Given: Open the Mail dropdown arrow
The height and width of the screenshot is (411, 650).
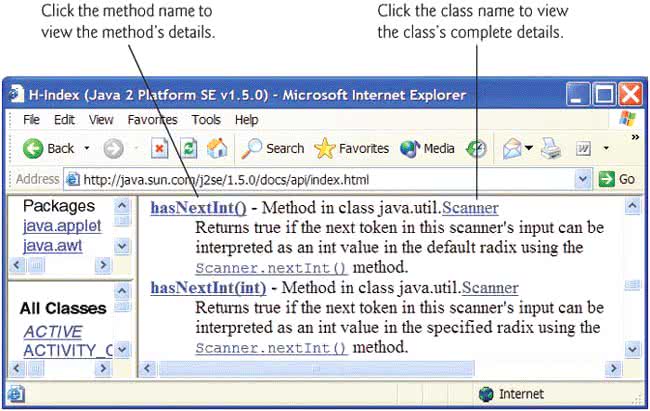Looking at the screenshot, I should coord(529,148).
